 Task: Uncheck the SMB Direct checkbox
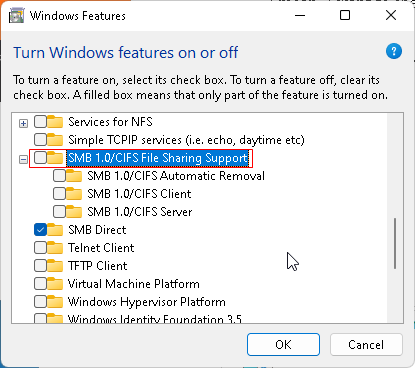pyautogui.click(x=40, y=230)
